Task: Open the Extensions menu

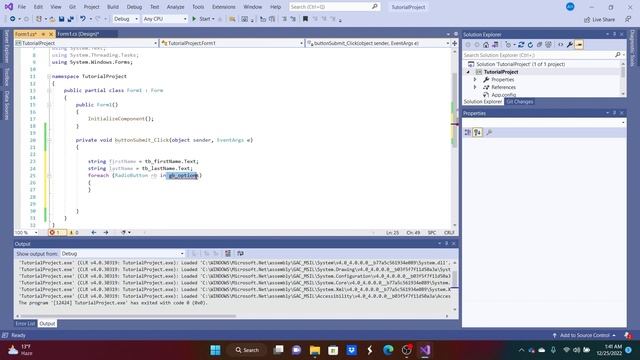Action: (x=224, y=7)
